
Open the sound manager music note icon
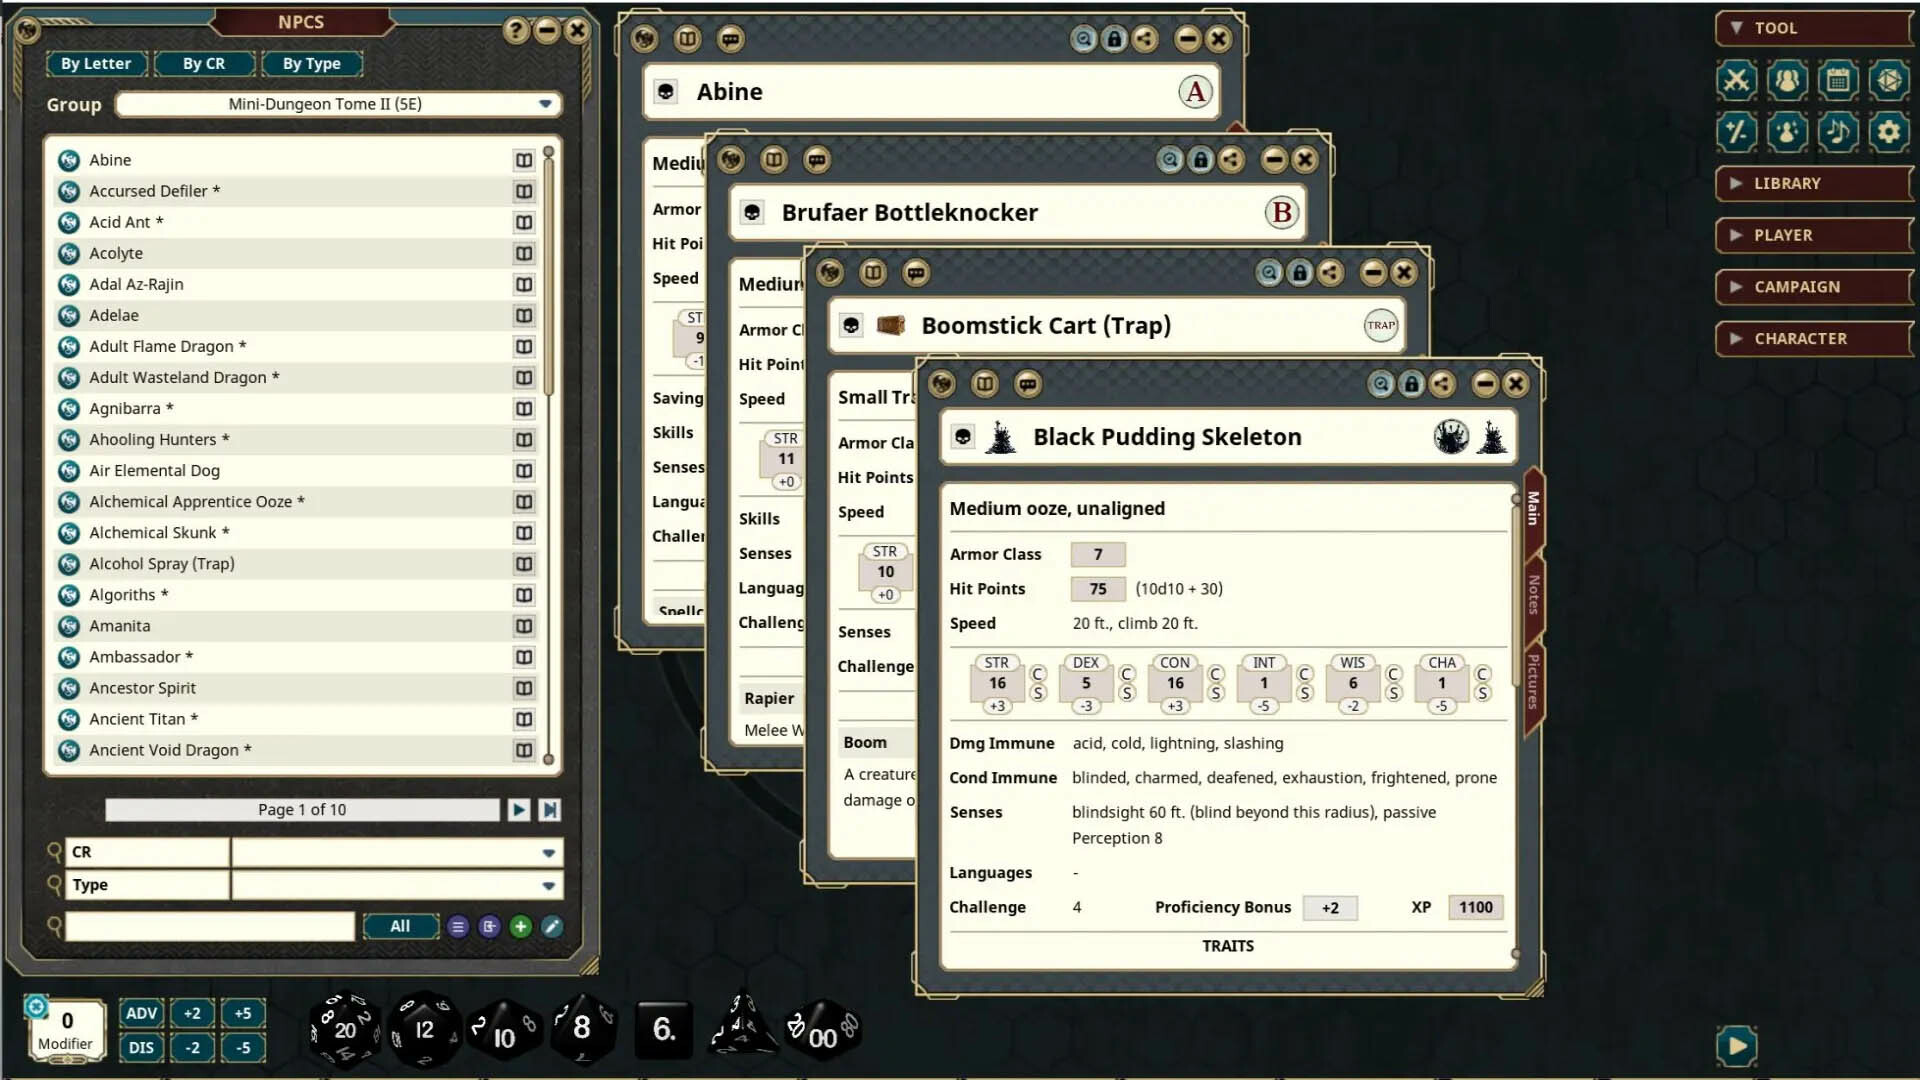coord(1839,131)
